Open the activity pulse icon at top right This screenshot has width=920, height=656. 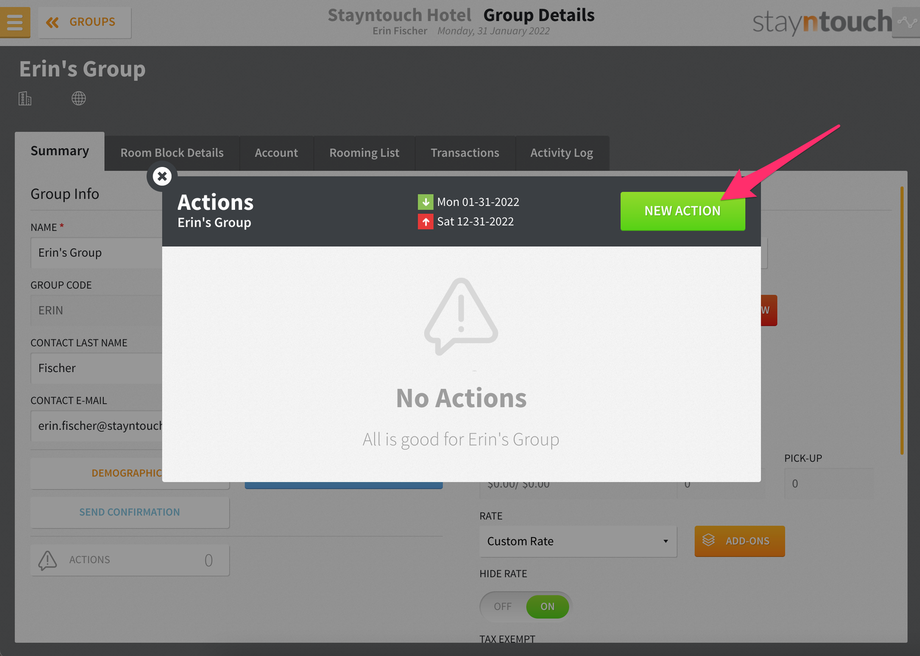click(907, 22)
